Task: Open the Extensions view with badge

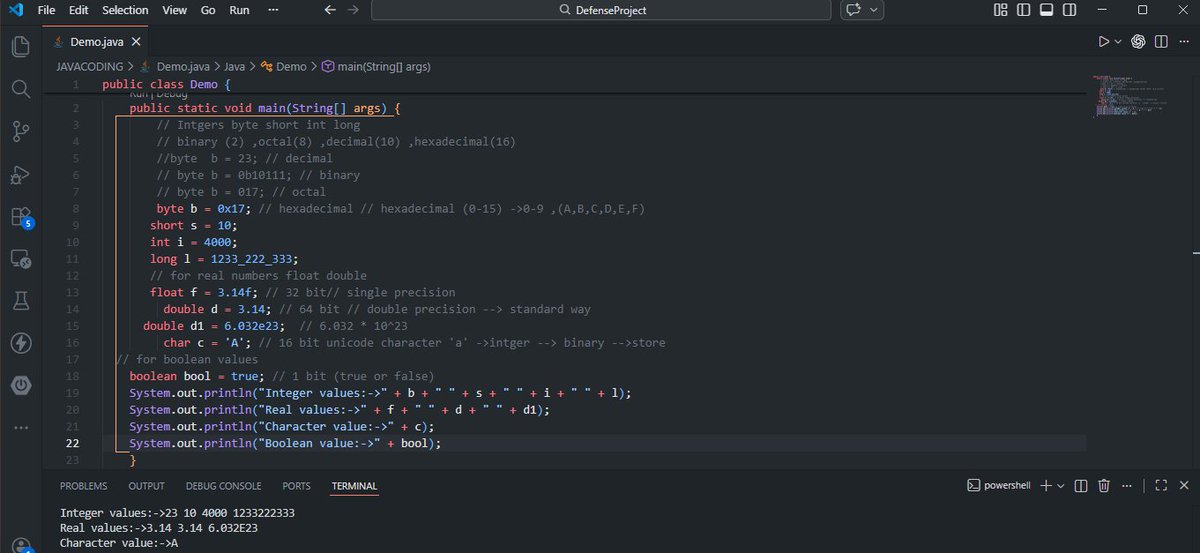Action: click(20, 216)
